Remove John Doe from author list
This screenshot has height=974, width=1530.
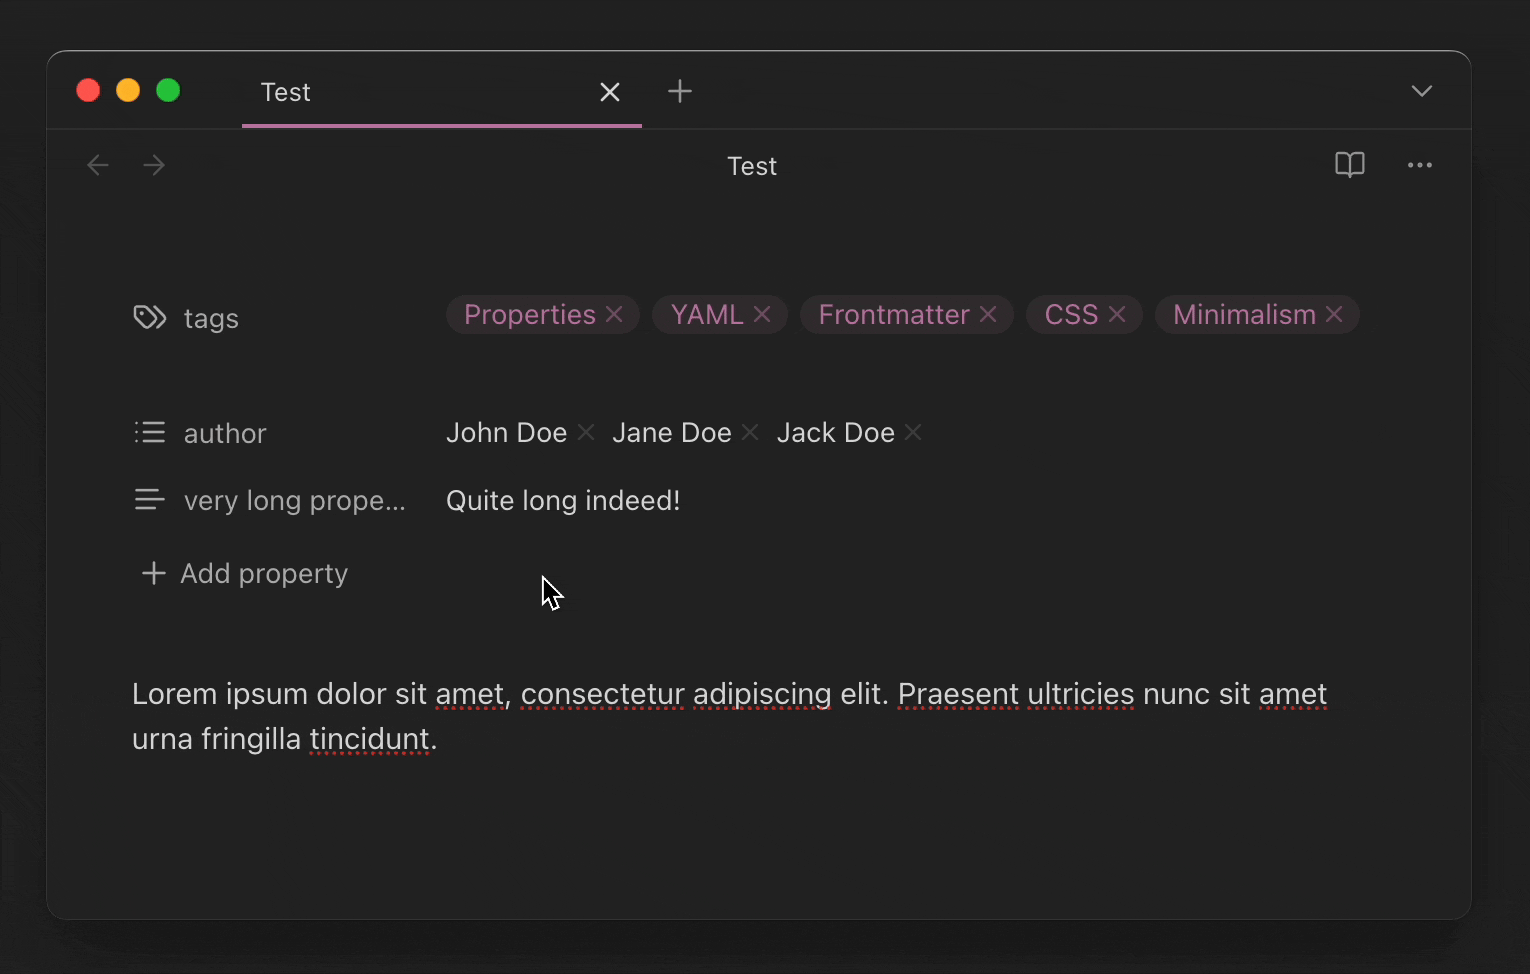[x=586, y=432]
